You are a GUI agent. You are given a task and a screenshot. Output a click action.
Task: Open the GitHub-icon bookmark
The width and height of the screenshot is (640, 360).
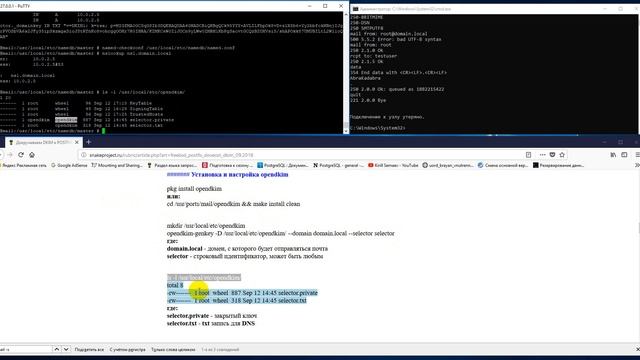click(448, 165)
